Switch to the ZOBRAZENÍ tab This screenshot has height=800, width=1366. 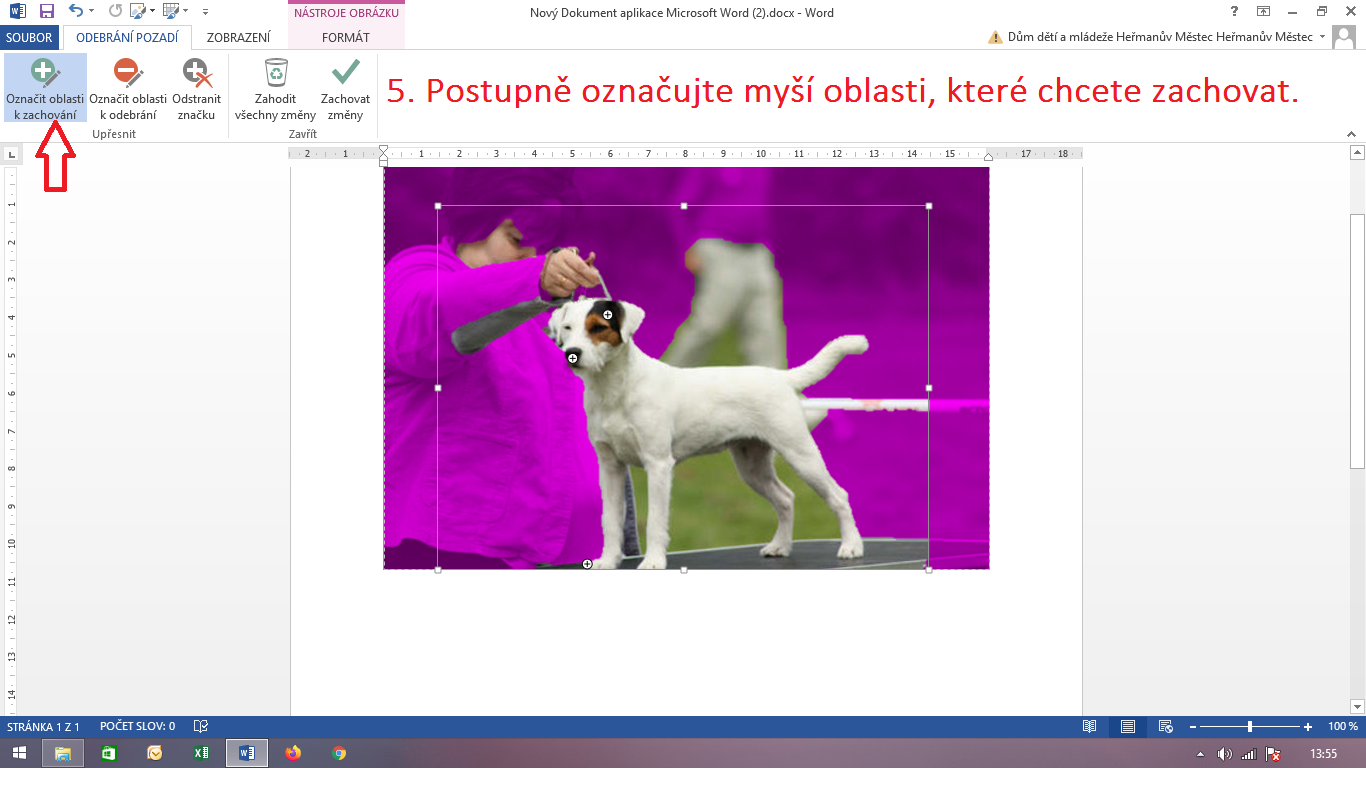(x=238, y=37)
